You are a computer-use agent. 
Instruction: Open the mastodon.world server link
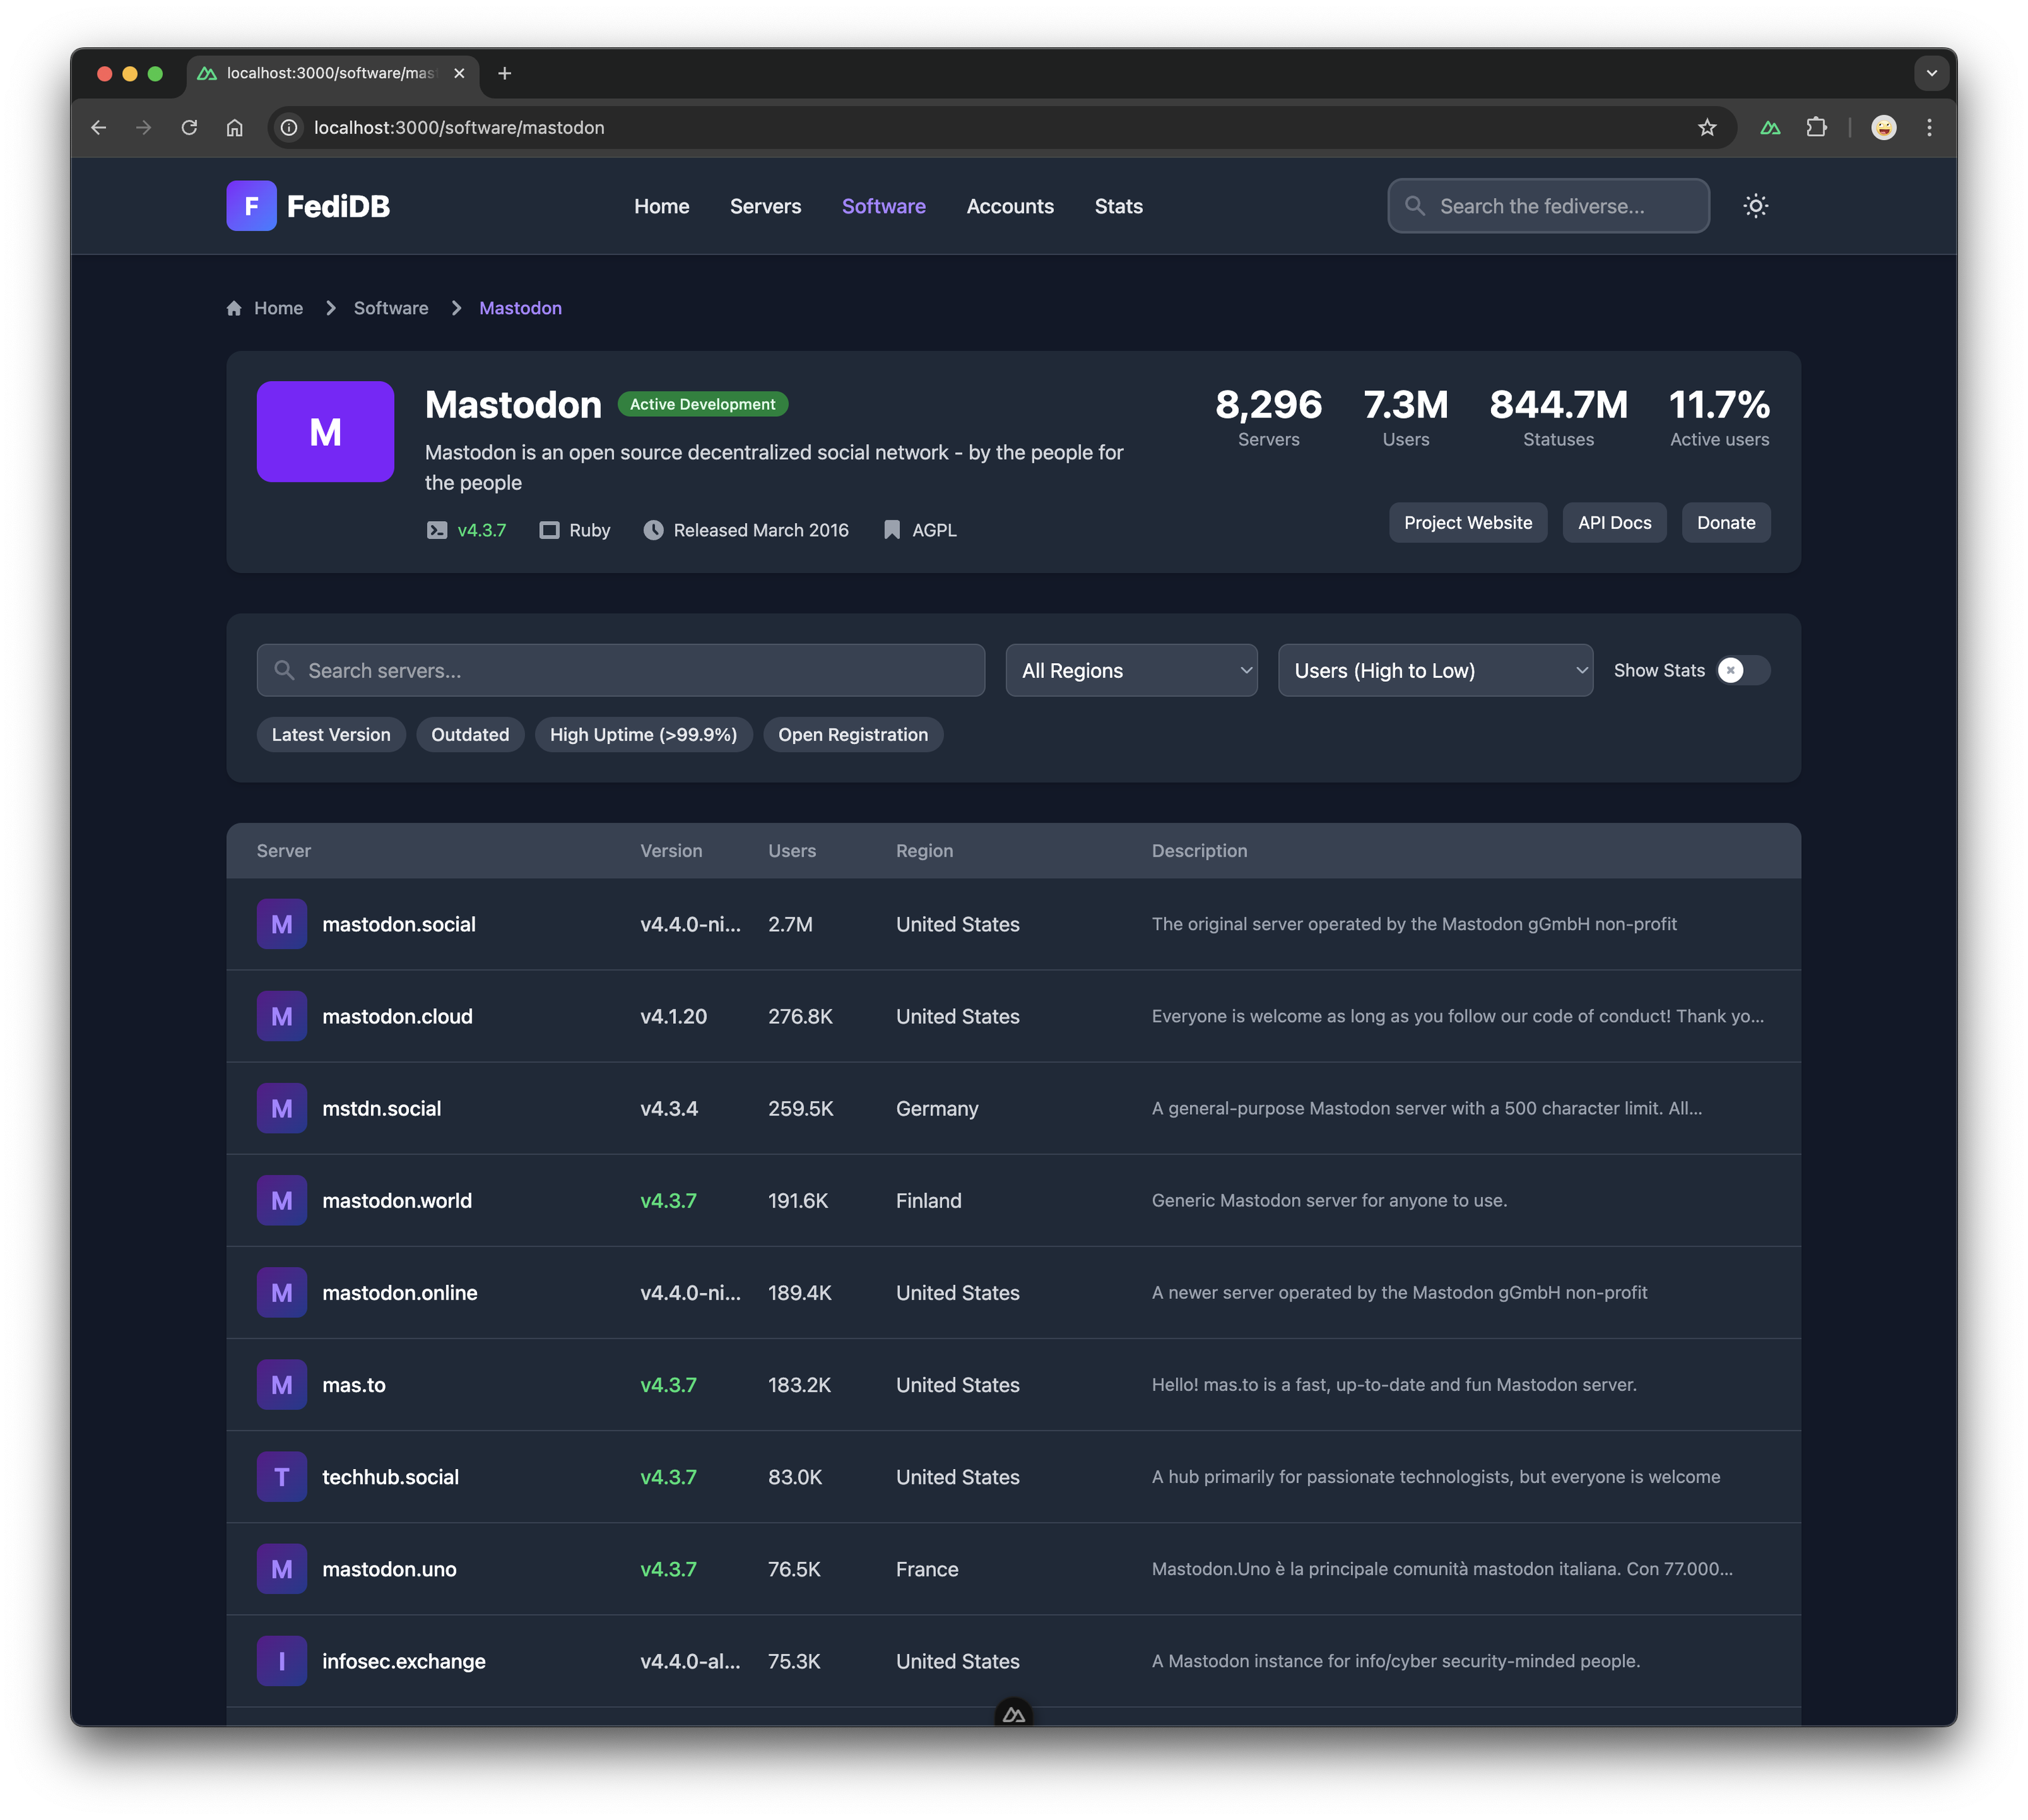coord(397,1200)
